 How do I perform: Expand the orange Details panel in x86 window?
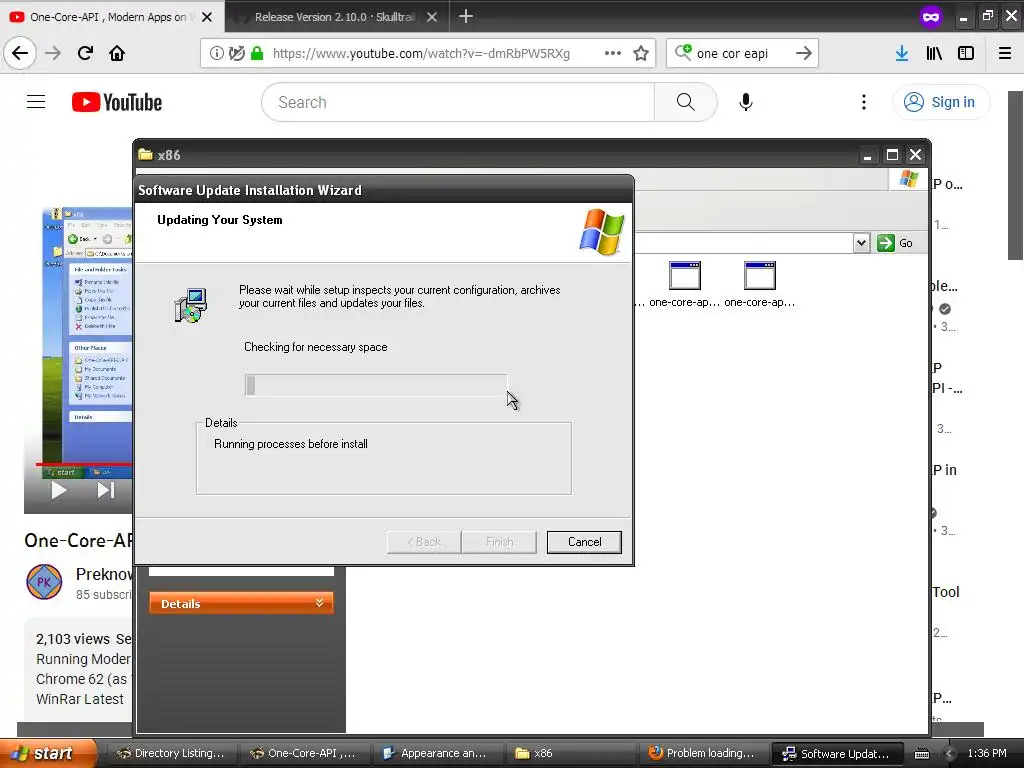241,603
